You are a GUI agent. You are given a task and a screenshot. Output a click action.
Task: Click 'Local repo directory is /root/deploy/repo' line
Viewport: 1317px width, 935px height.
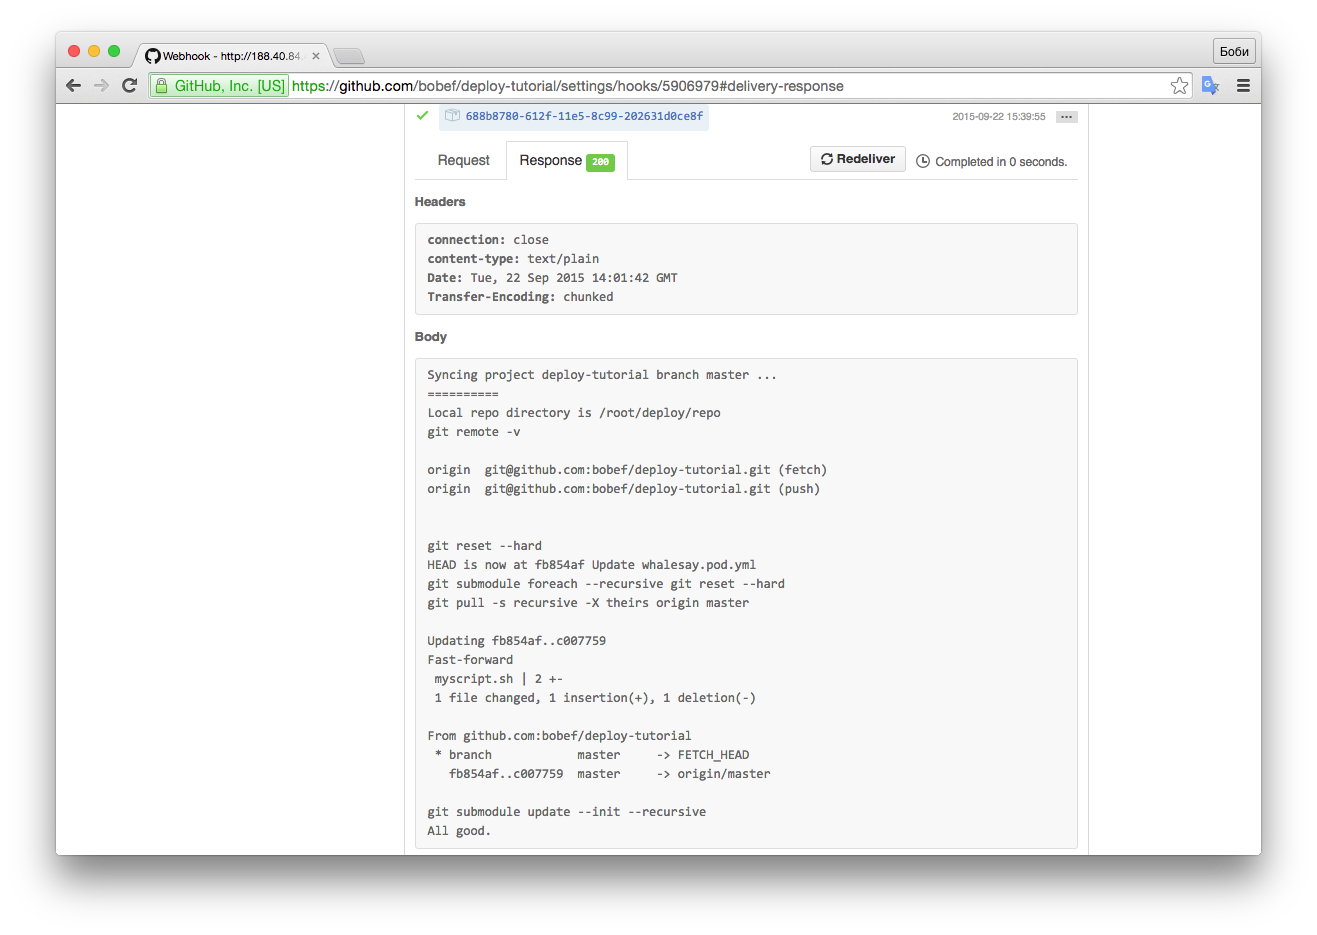click(x=574, y=413)
